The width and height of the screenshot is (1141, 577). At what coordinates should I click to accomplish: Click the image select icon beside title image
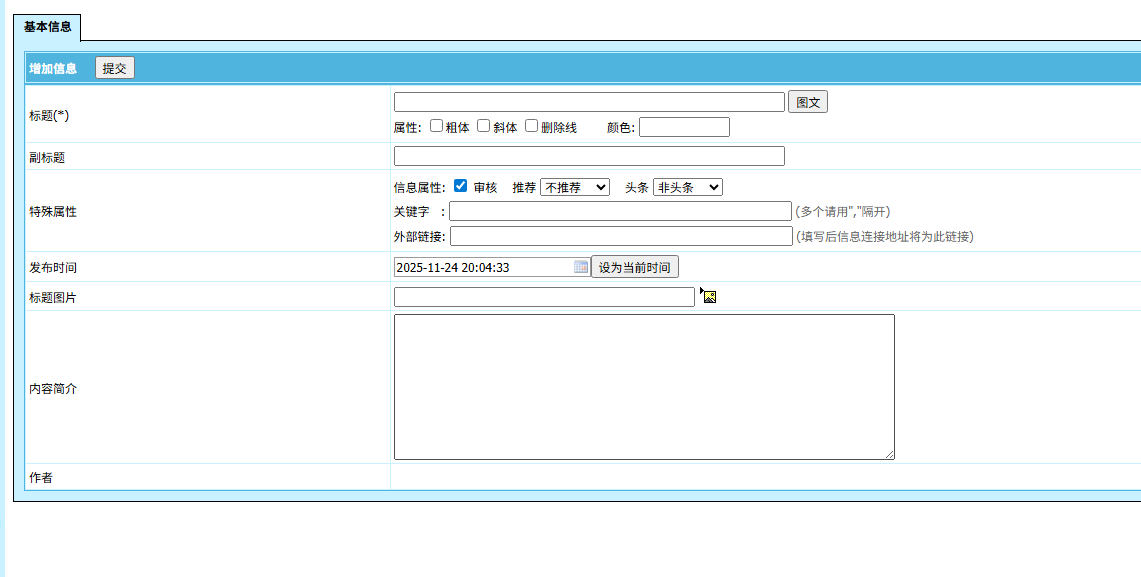coord(709,296)
